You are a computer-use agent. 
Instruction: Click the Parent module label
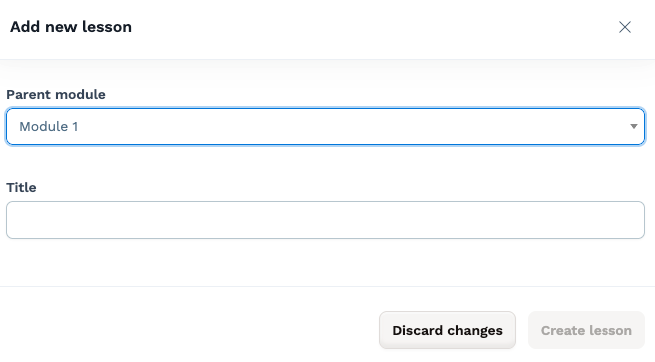click(x=56, y=94)
